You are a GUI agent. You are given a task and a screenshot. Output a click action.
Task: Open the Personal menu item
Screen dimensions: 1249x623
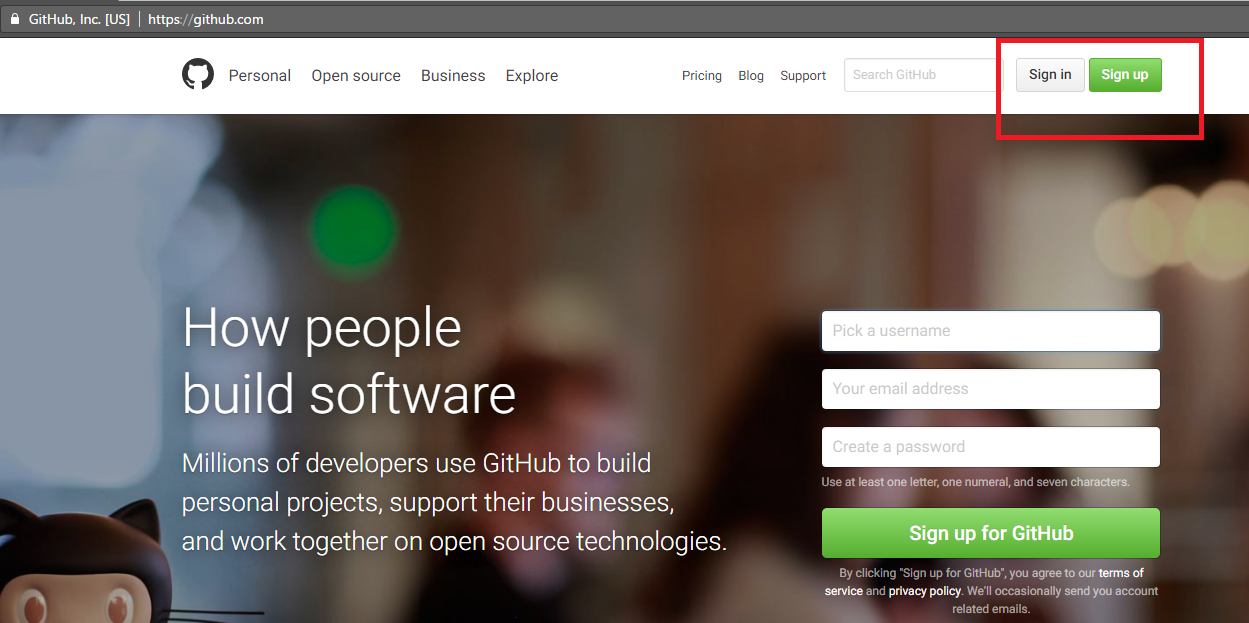point(260,75)
